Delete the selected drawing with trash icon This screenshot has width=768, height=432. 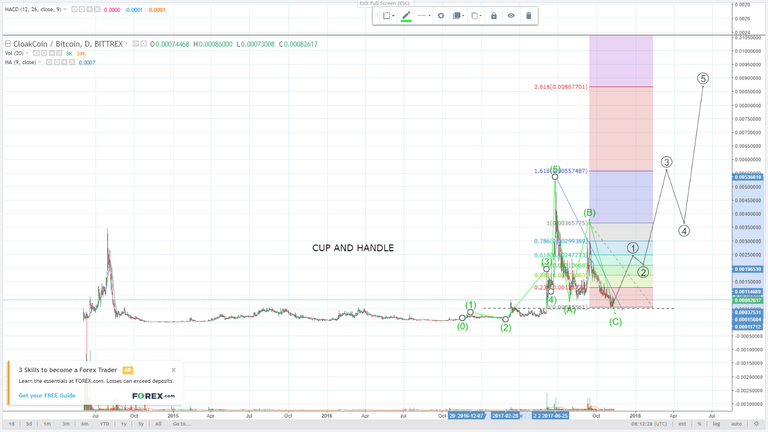click(528, 16)
